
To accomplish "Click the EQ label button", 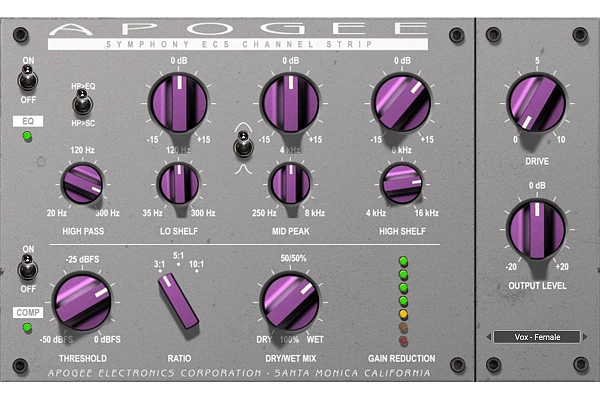I will (28, 121).
